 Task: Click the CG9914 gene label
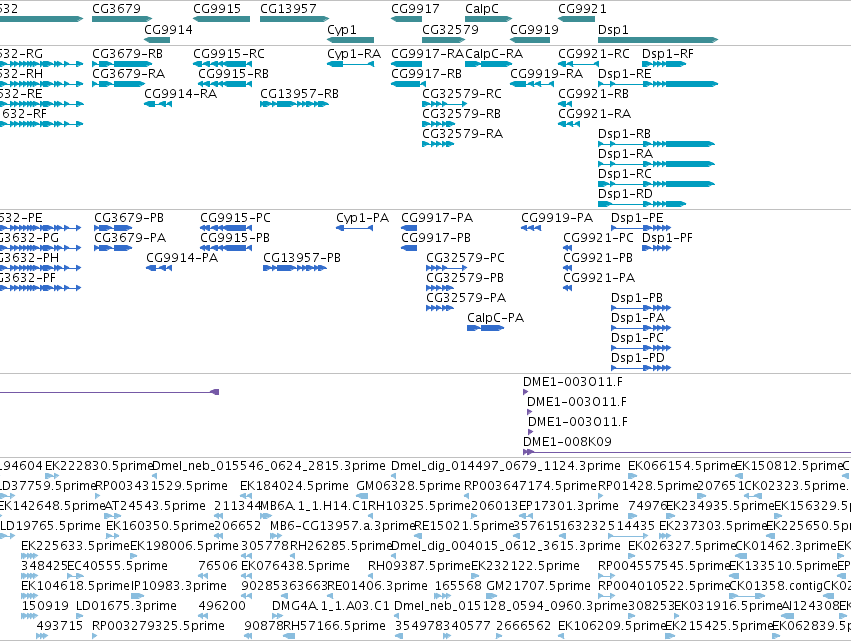168,29
